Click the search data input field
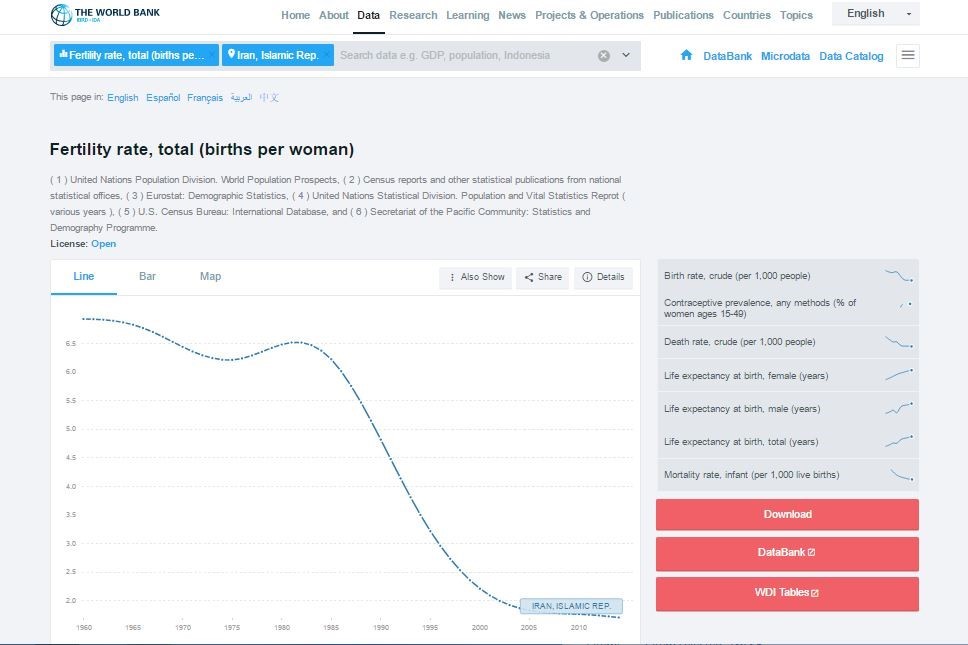 pyautogui.click(x=465, y=55)
